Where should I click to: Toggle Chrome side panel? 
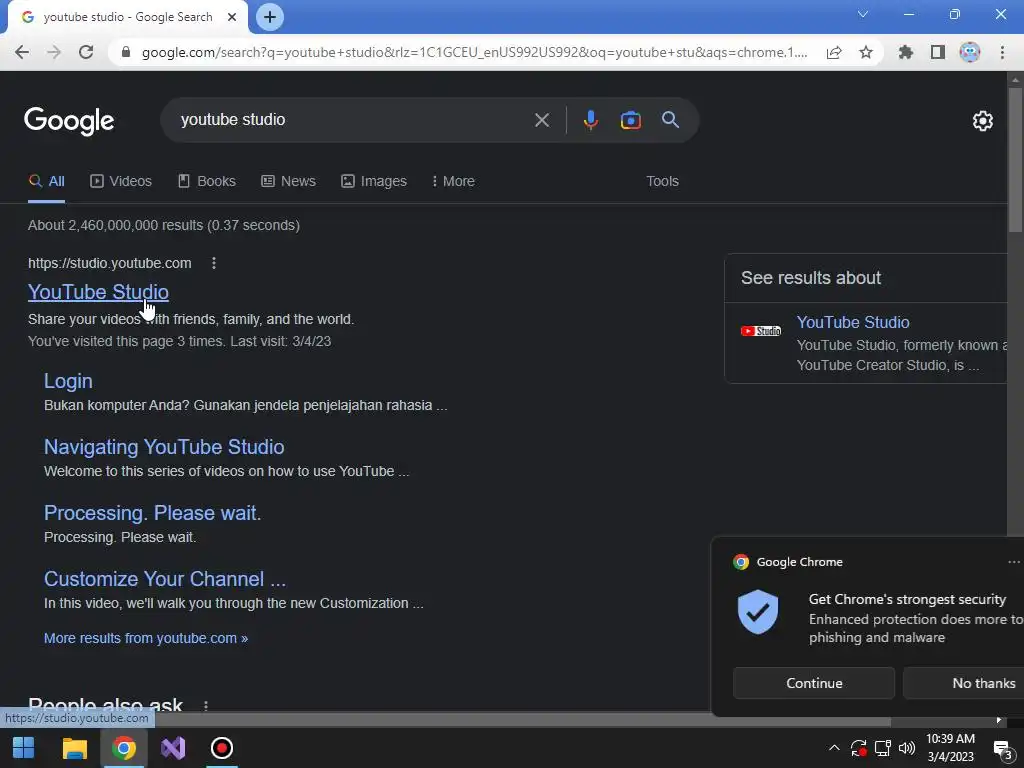point(938,52)
